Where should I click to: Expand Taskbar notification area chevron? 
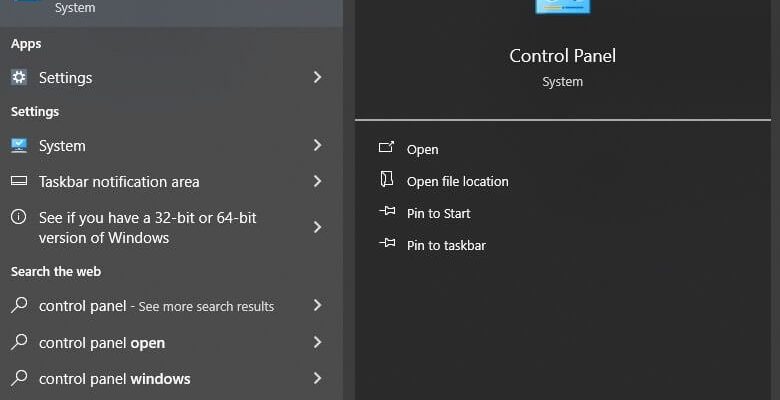317,181
